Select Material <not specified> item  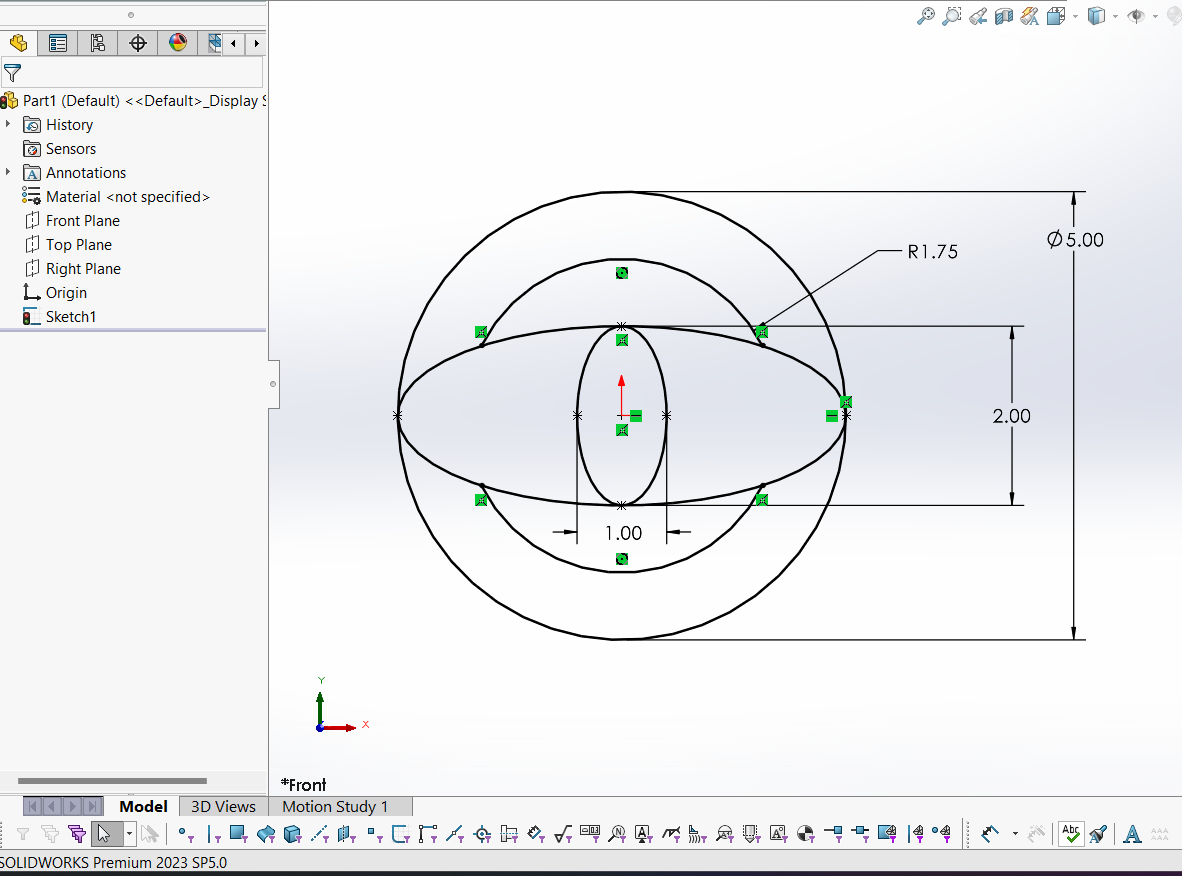116,197
